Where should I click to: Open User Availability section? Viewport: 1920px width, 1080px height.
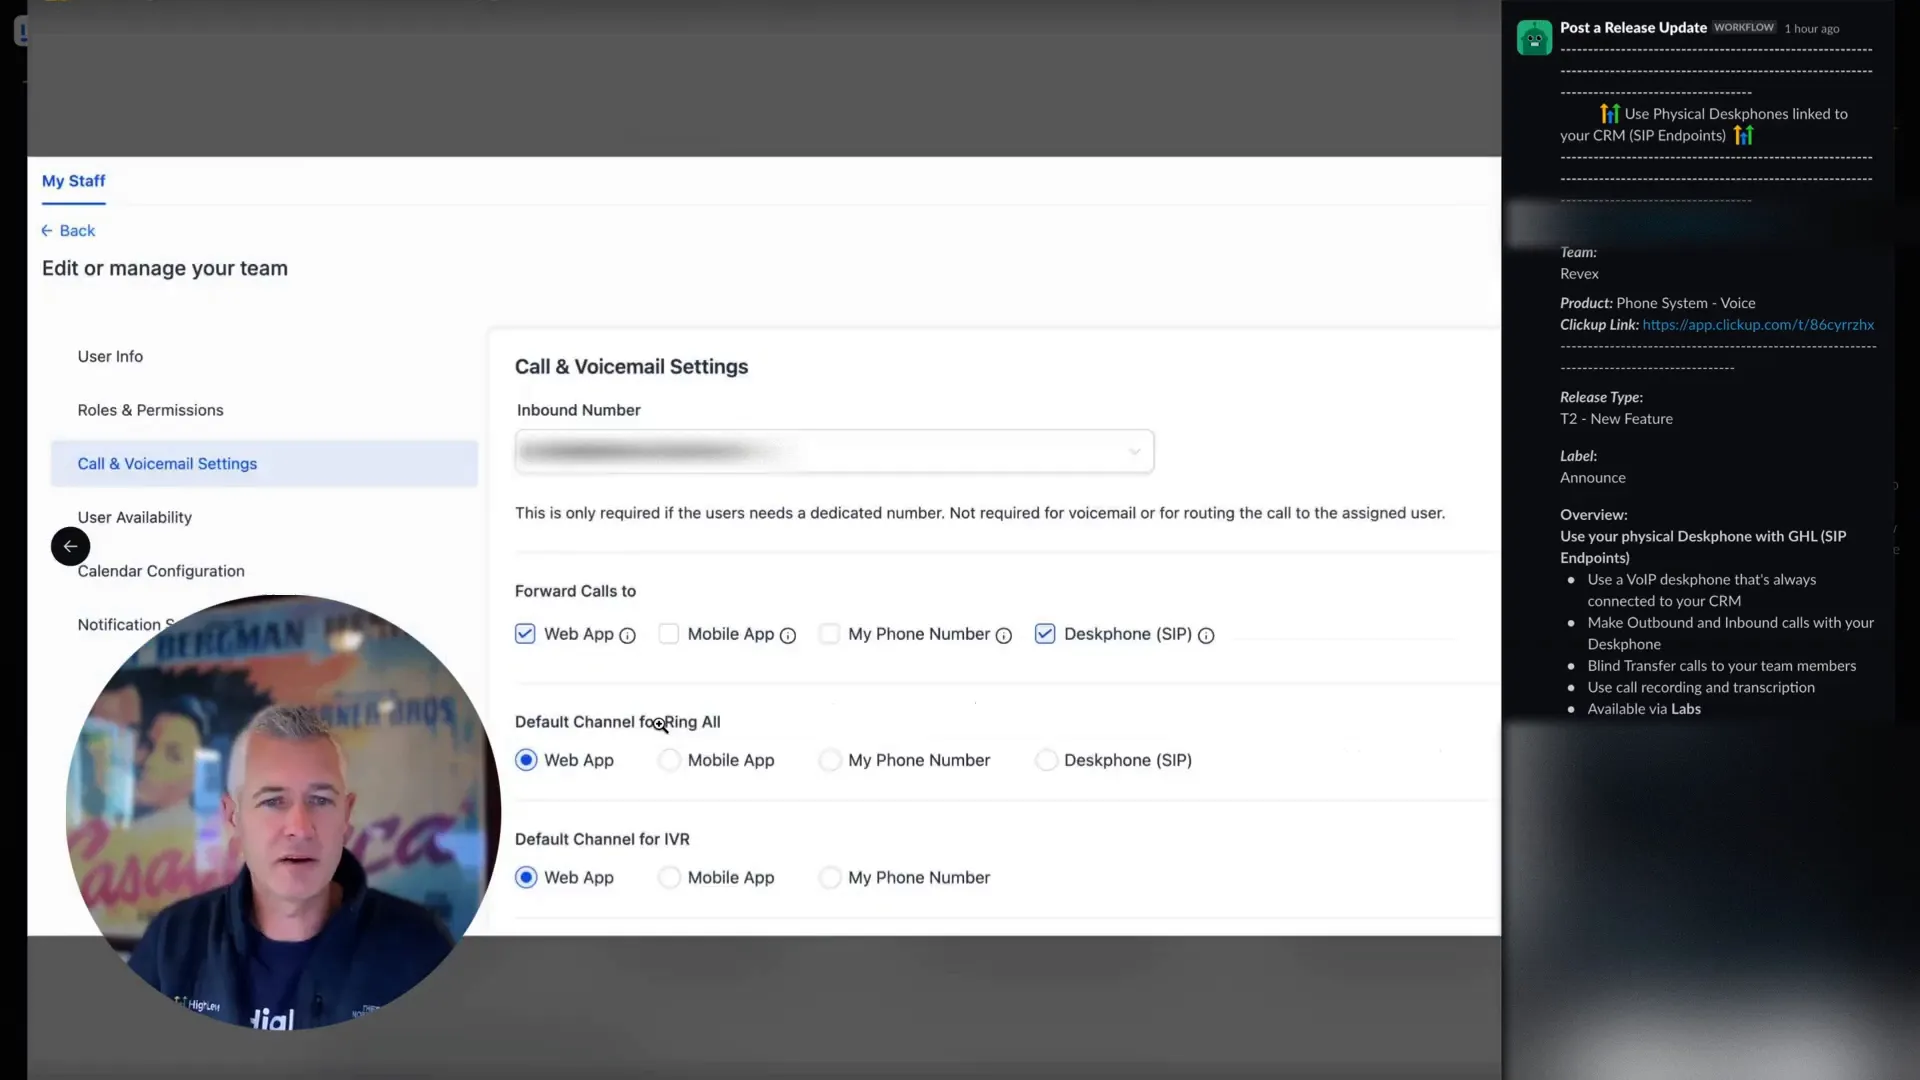[135, 517]
